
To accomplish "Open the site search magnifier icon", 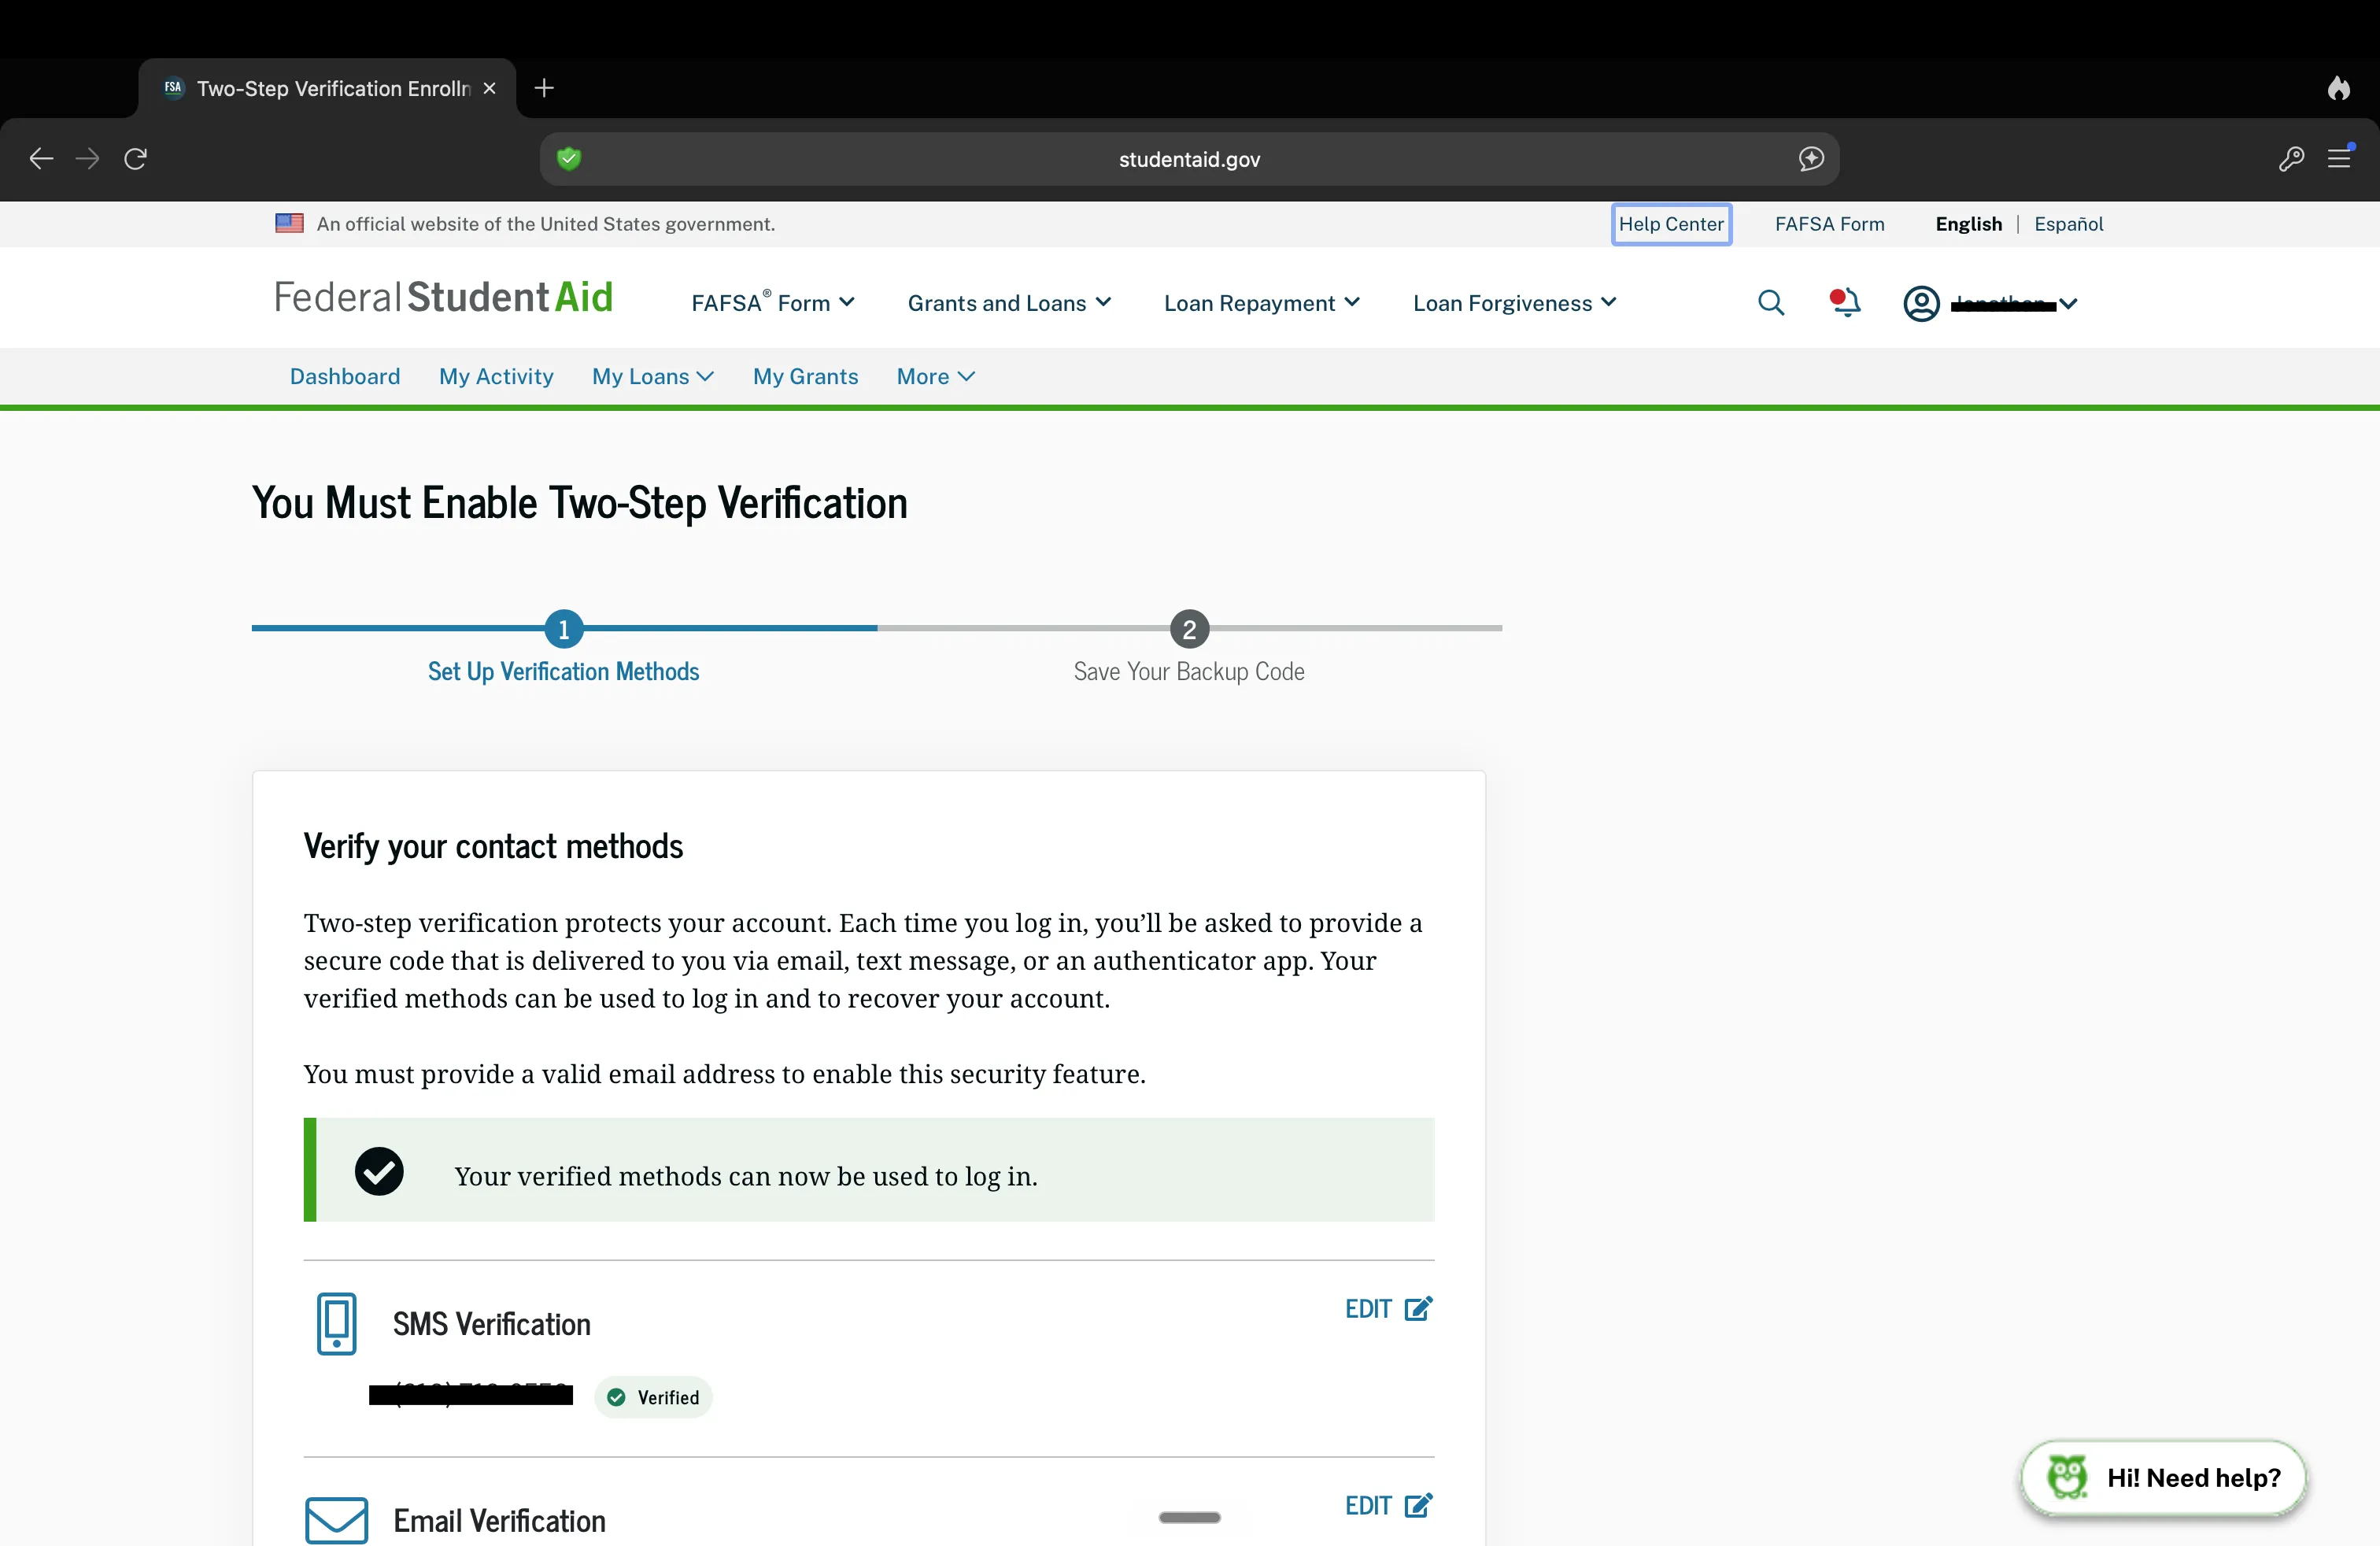I will (x=1771, y=302).
